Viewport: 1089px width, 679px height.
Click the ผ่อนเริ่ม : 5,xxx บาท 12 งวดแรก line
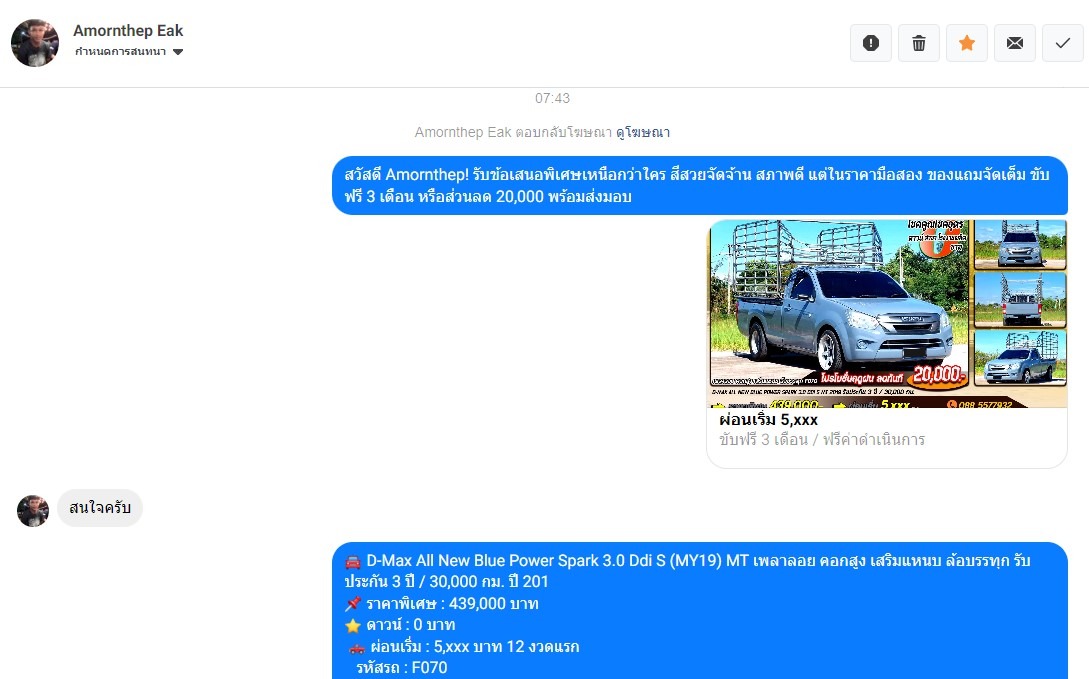(463, 646)
